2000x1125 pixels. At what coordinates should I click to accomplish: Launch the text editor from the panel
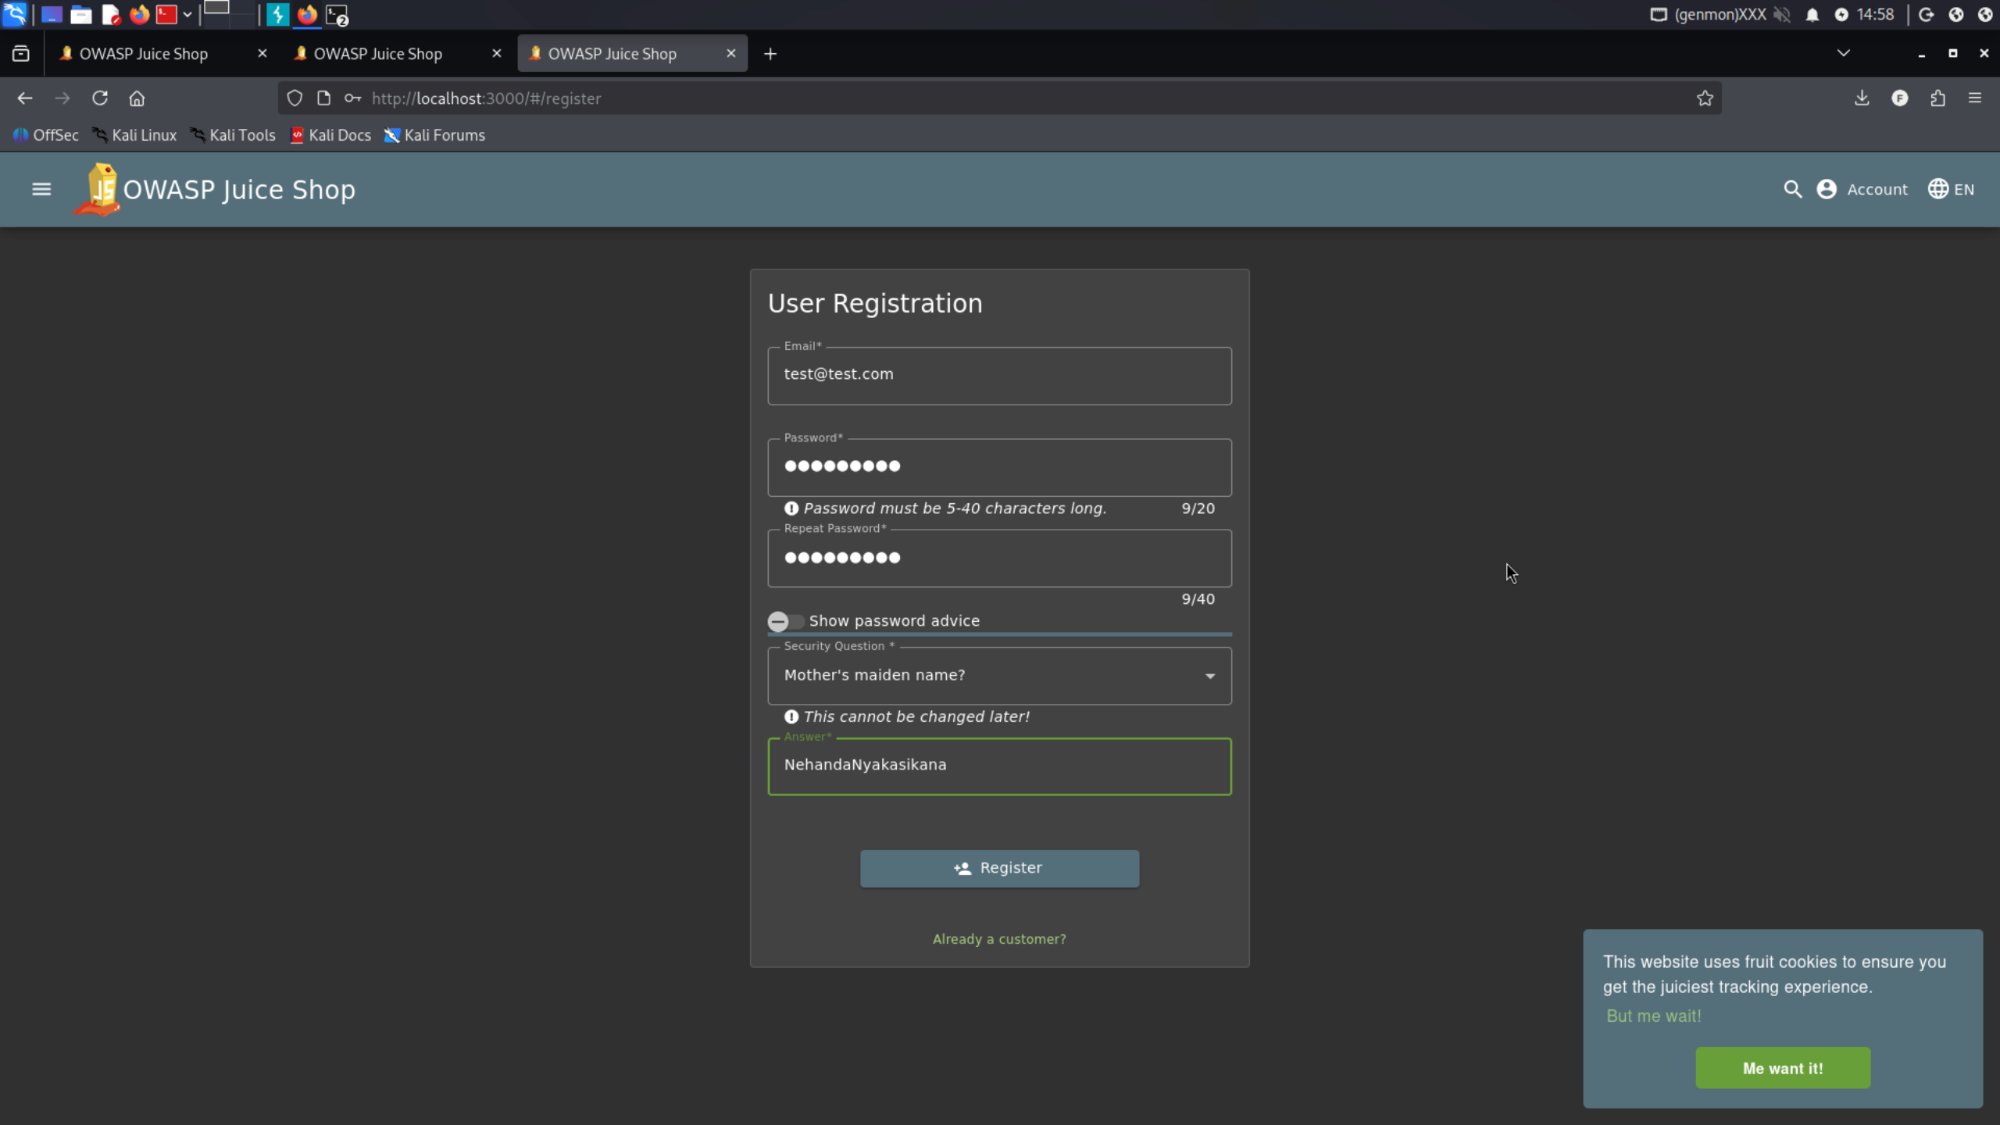pyautogui.click(x=110, y=14)
